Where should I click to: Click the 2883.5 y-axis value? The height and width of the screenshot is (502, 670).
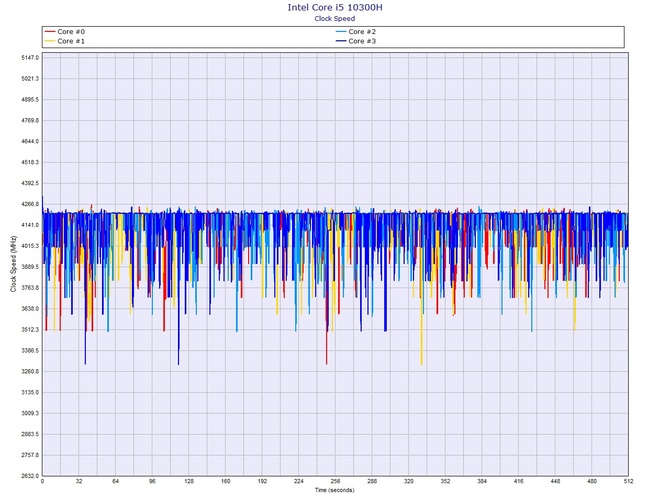(30, 434)
